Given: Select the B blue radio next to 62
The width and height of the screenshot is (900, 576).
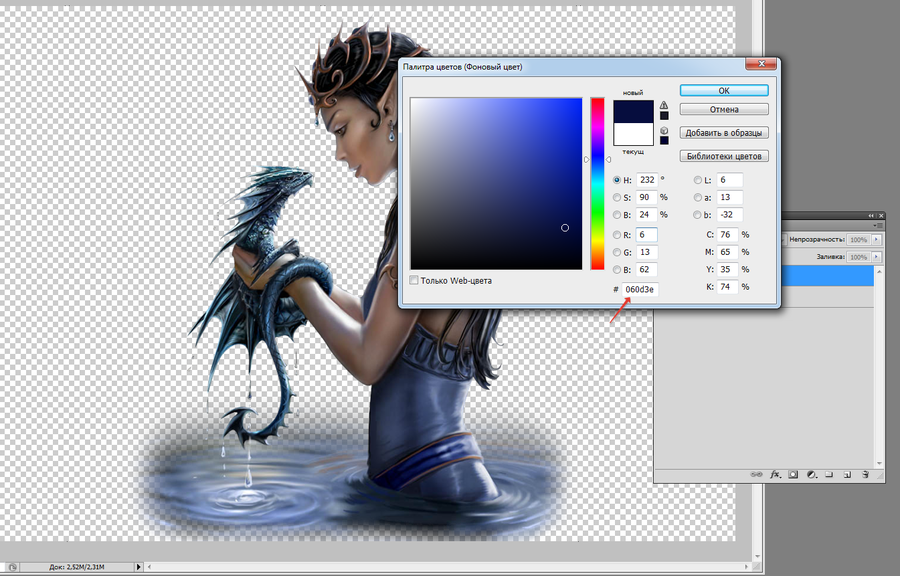Looking at the screenshot, I should tap(616, 270).
